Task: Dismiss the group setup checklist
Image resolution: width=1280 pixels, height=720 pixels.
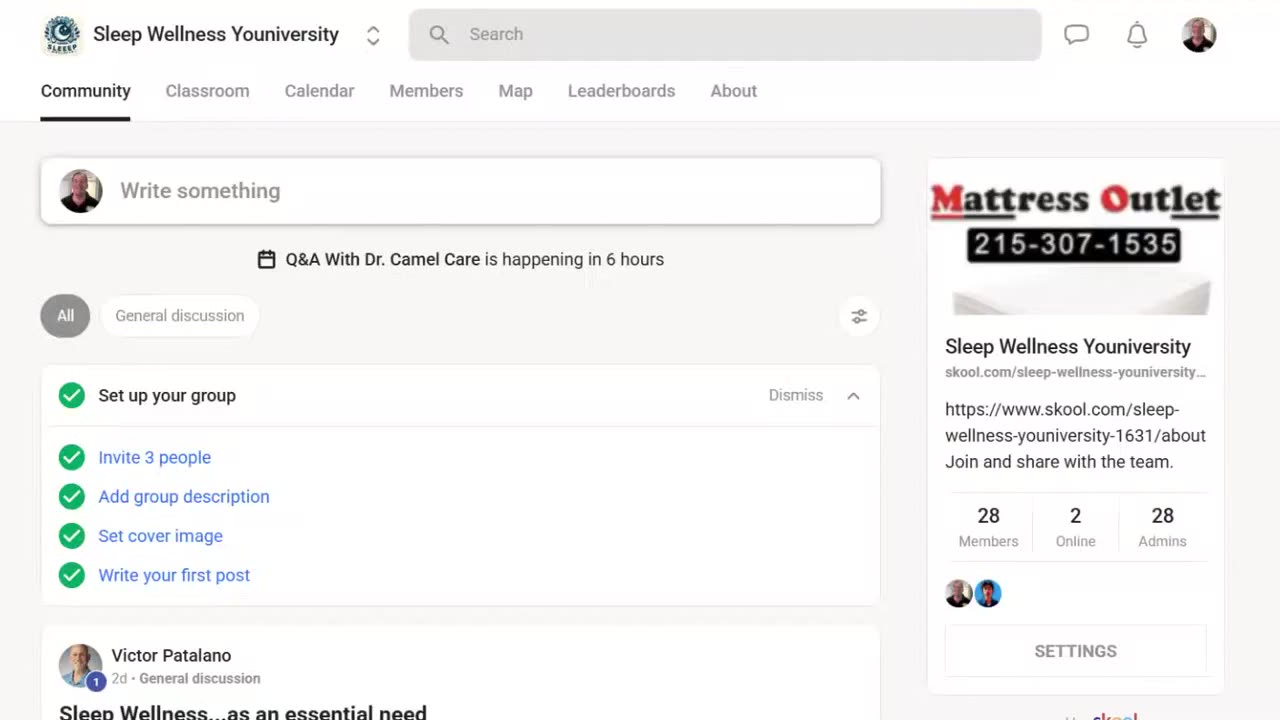Action: (795, 396)
